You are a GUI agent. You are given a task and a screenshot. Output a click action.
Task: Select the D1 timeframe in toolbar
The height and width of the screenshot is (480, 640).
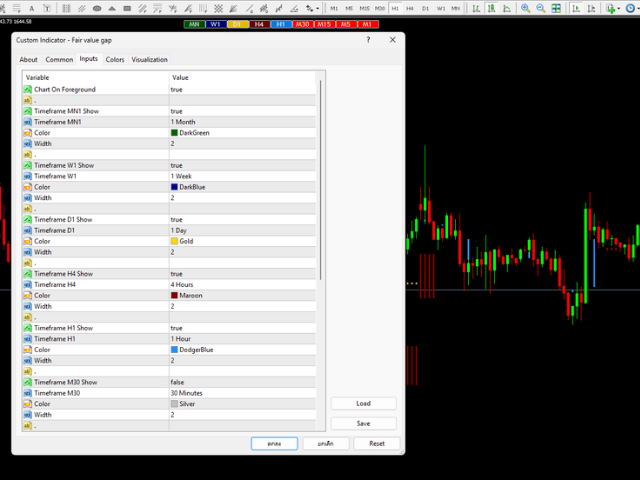click(425, 9)
